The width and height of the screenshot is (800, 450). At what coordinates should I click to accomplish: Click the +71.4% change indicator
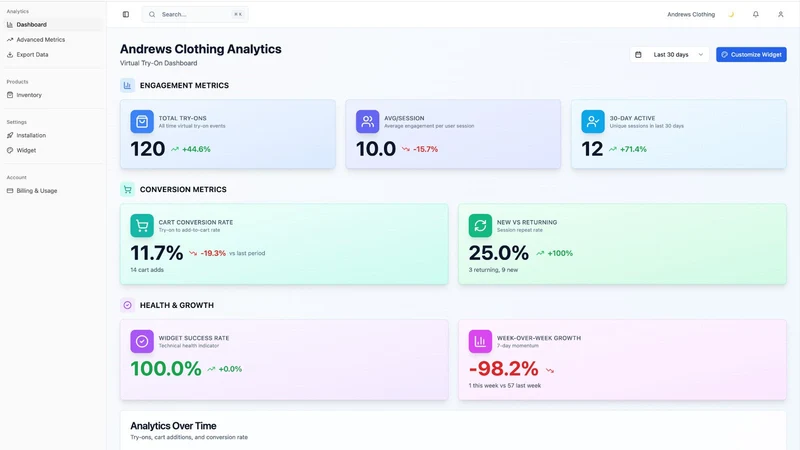(x=628, y=149)
